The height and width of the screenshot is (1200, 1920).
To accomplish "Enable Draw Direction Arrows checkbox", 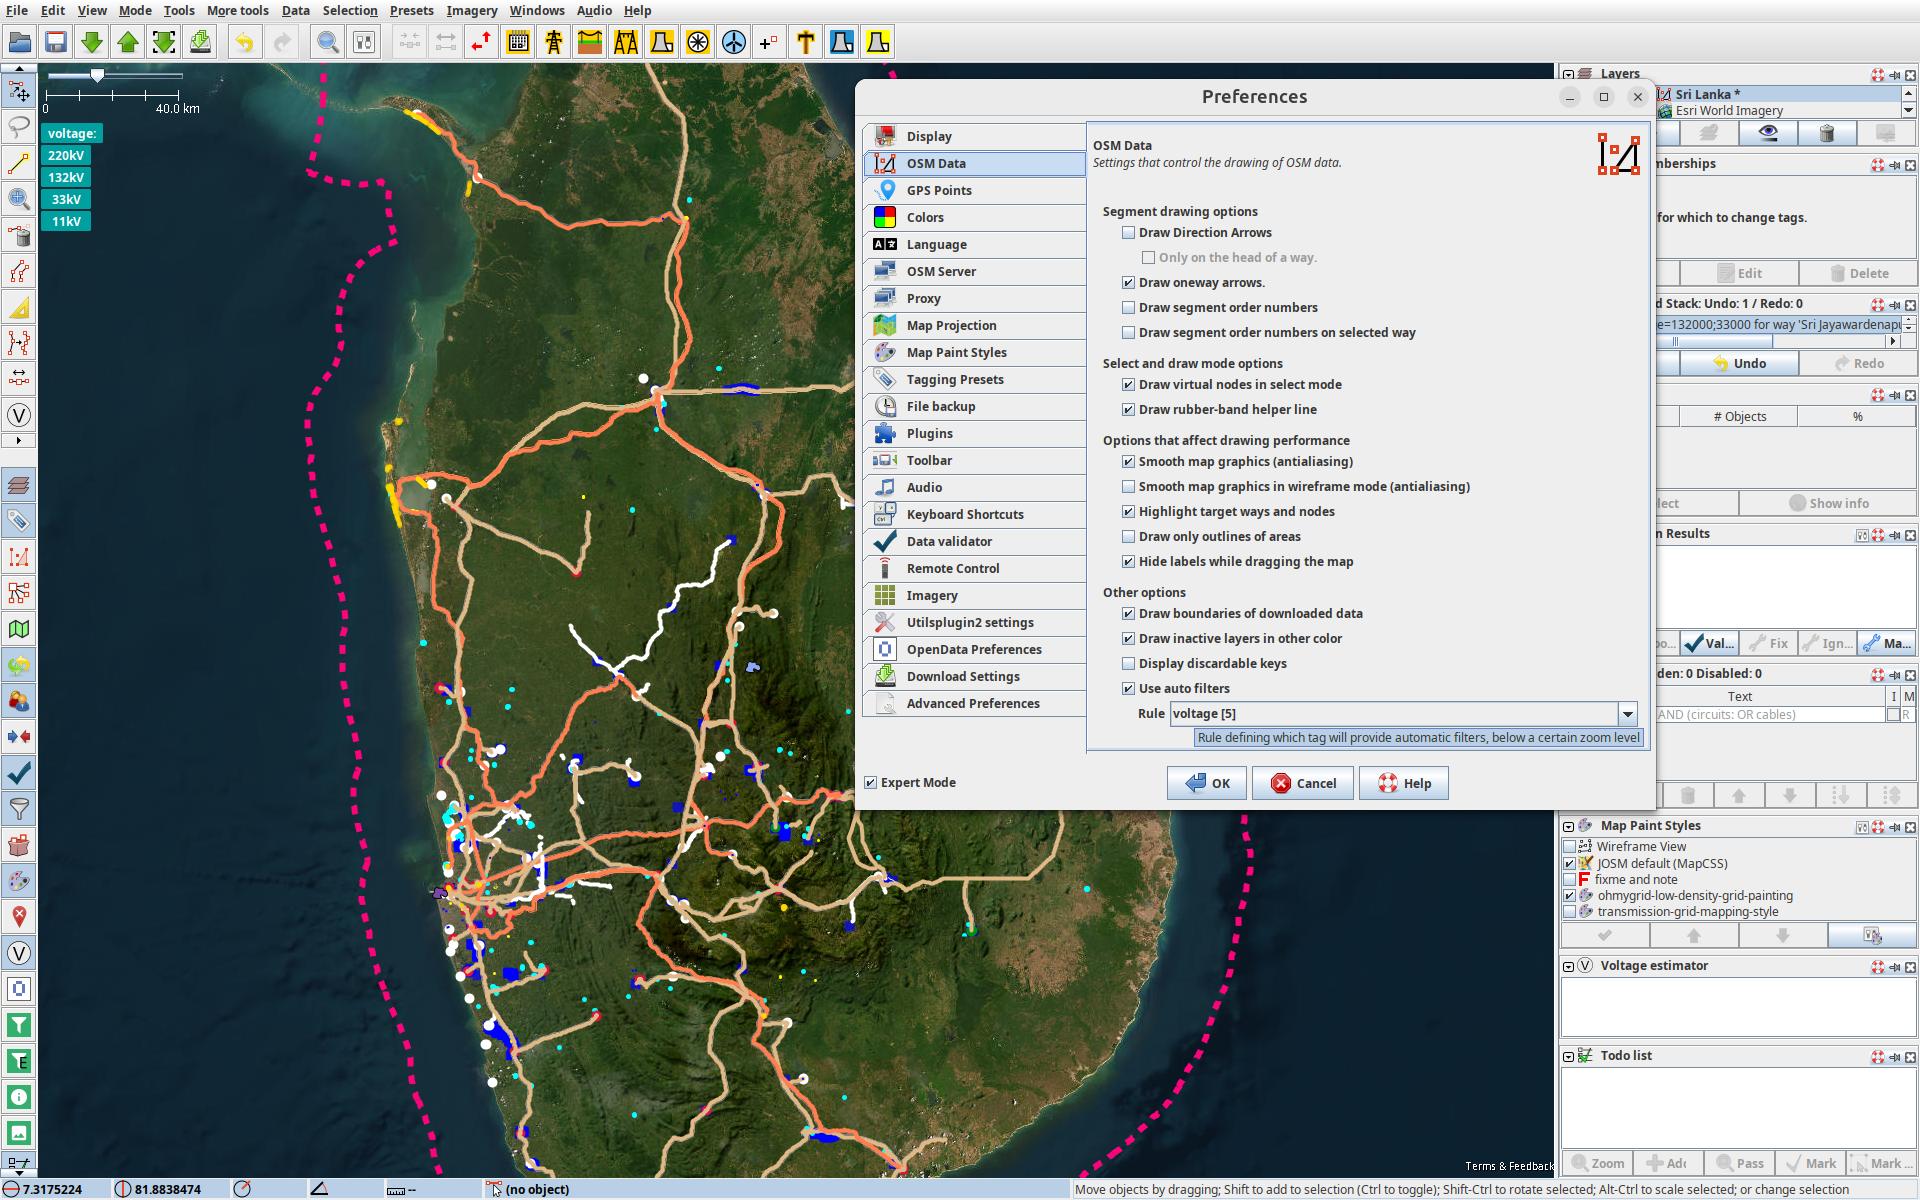I will click(1129, 233).
